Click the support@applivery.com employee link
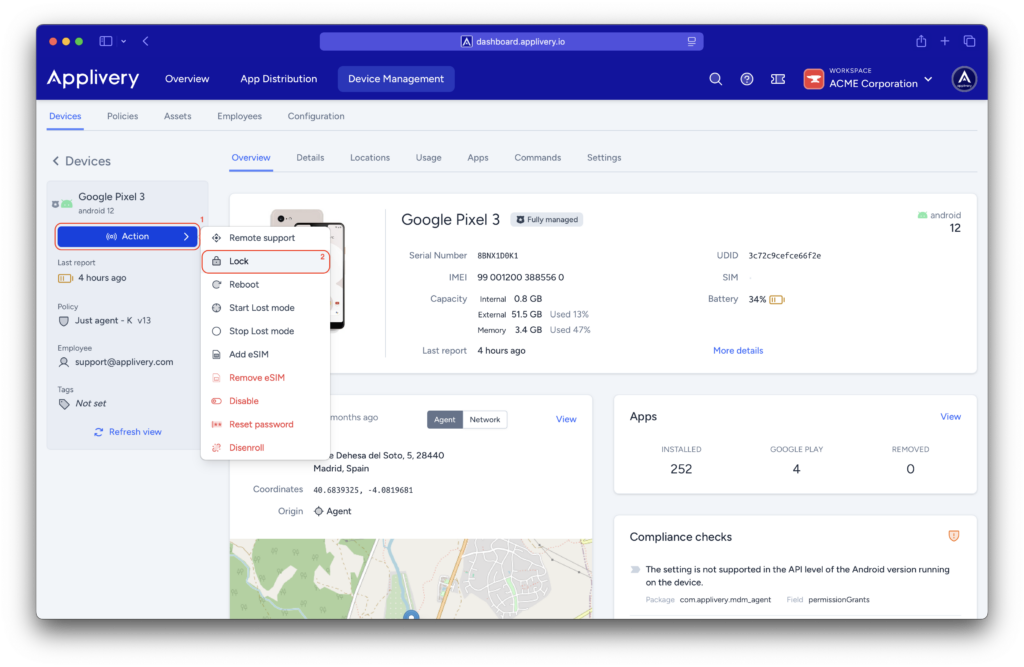The width and height of the screenshot is (1024, 667). [124, 362]
